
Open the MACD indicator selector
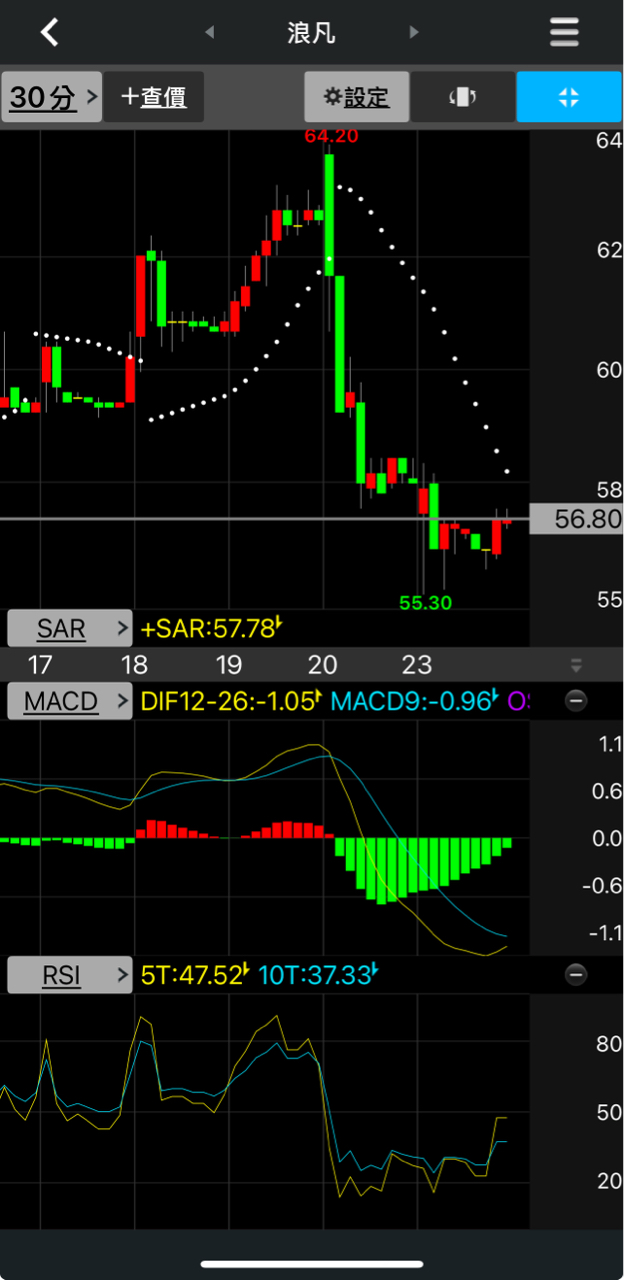[70, 701]
